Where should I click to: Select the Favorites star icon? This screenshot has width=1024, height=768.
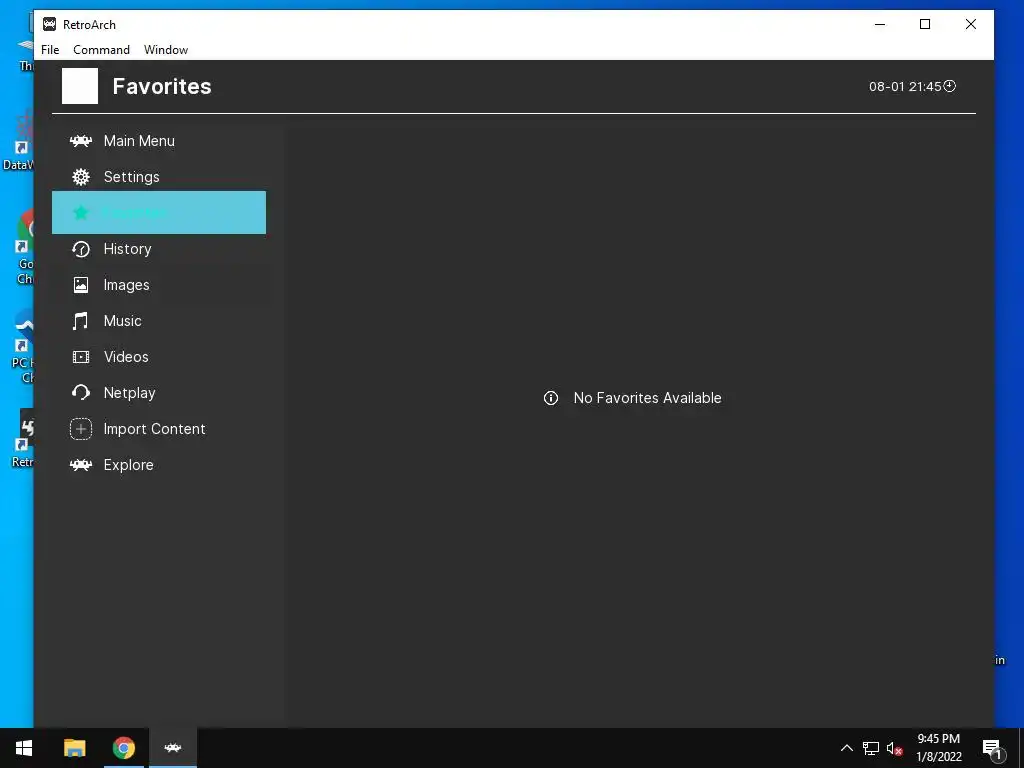81,213
